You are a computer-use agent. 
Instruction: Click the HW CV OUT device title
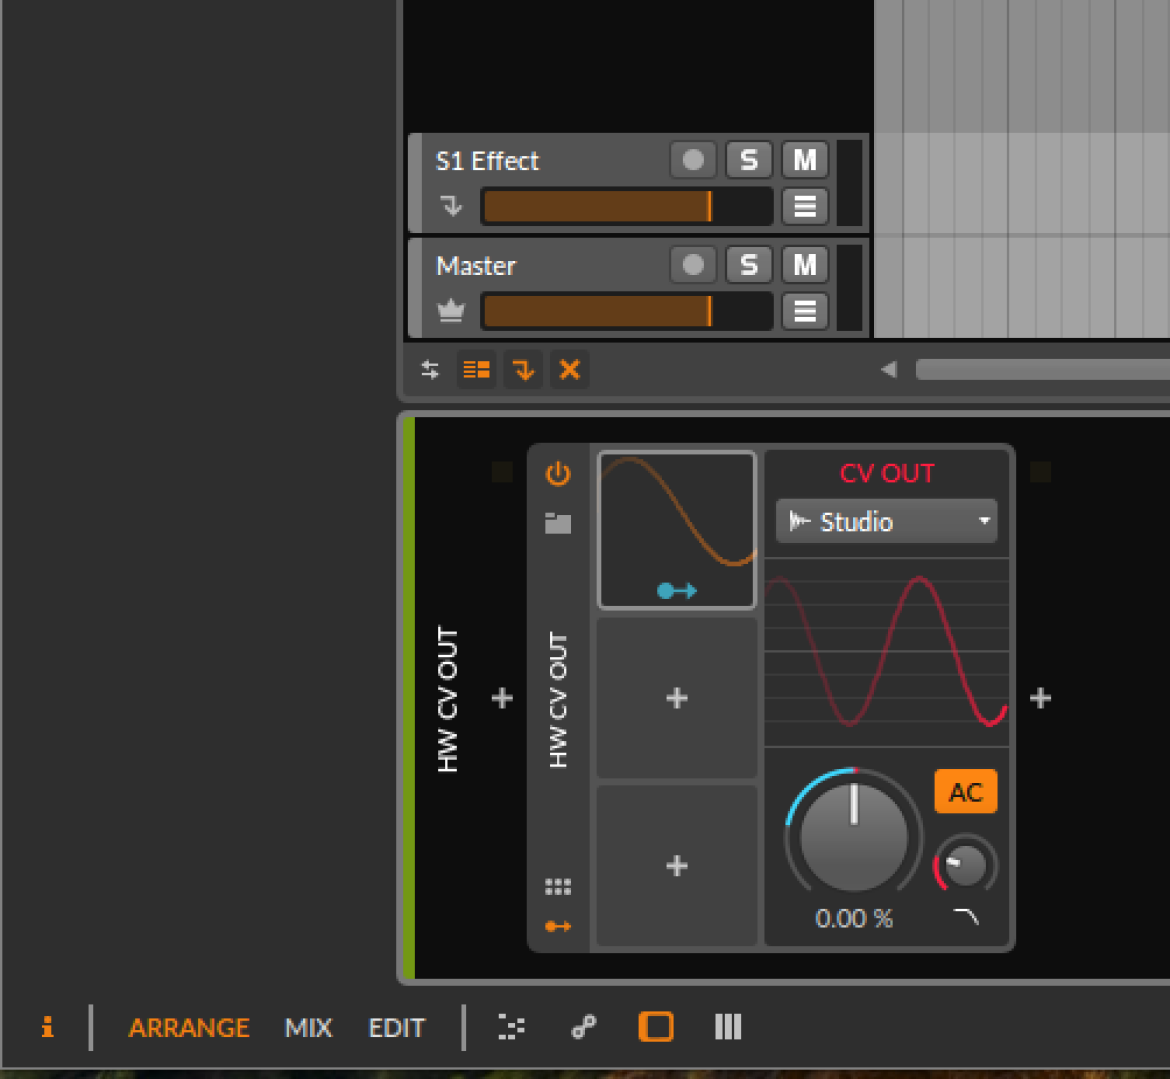click(558, 700)
